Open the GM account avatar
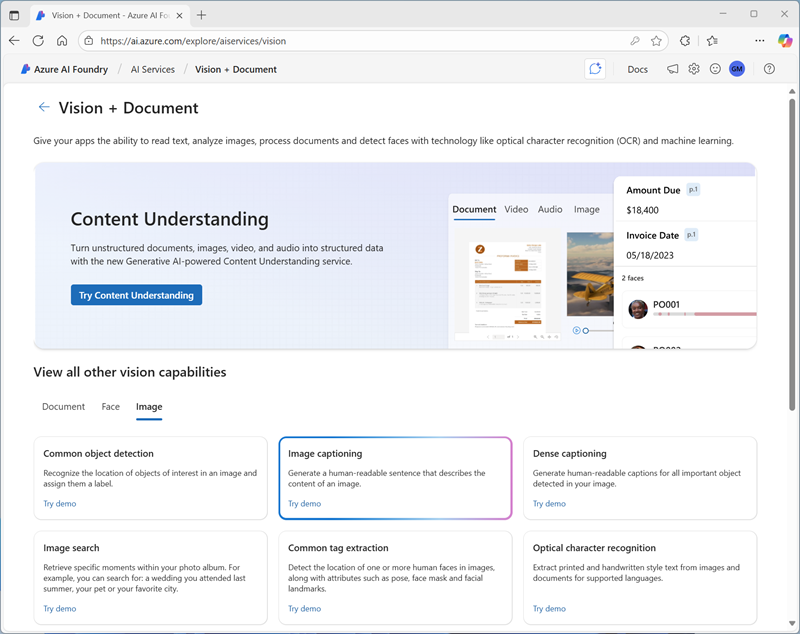The height and width of the screenshot is (634, 800). (737, 69)
